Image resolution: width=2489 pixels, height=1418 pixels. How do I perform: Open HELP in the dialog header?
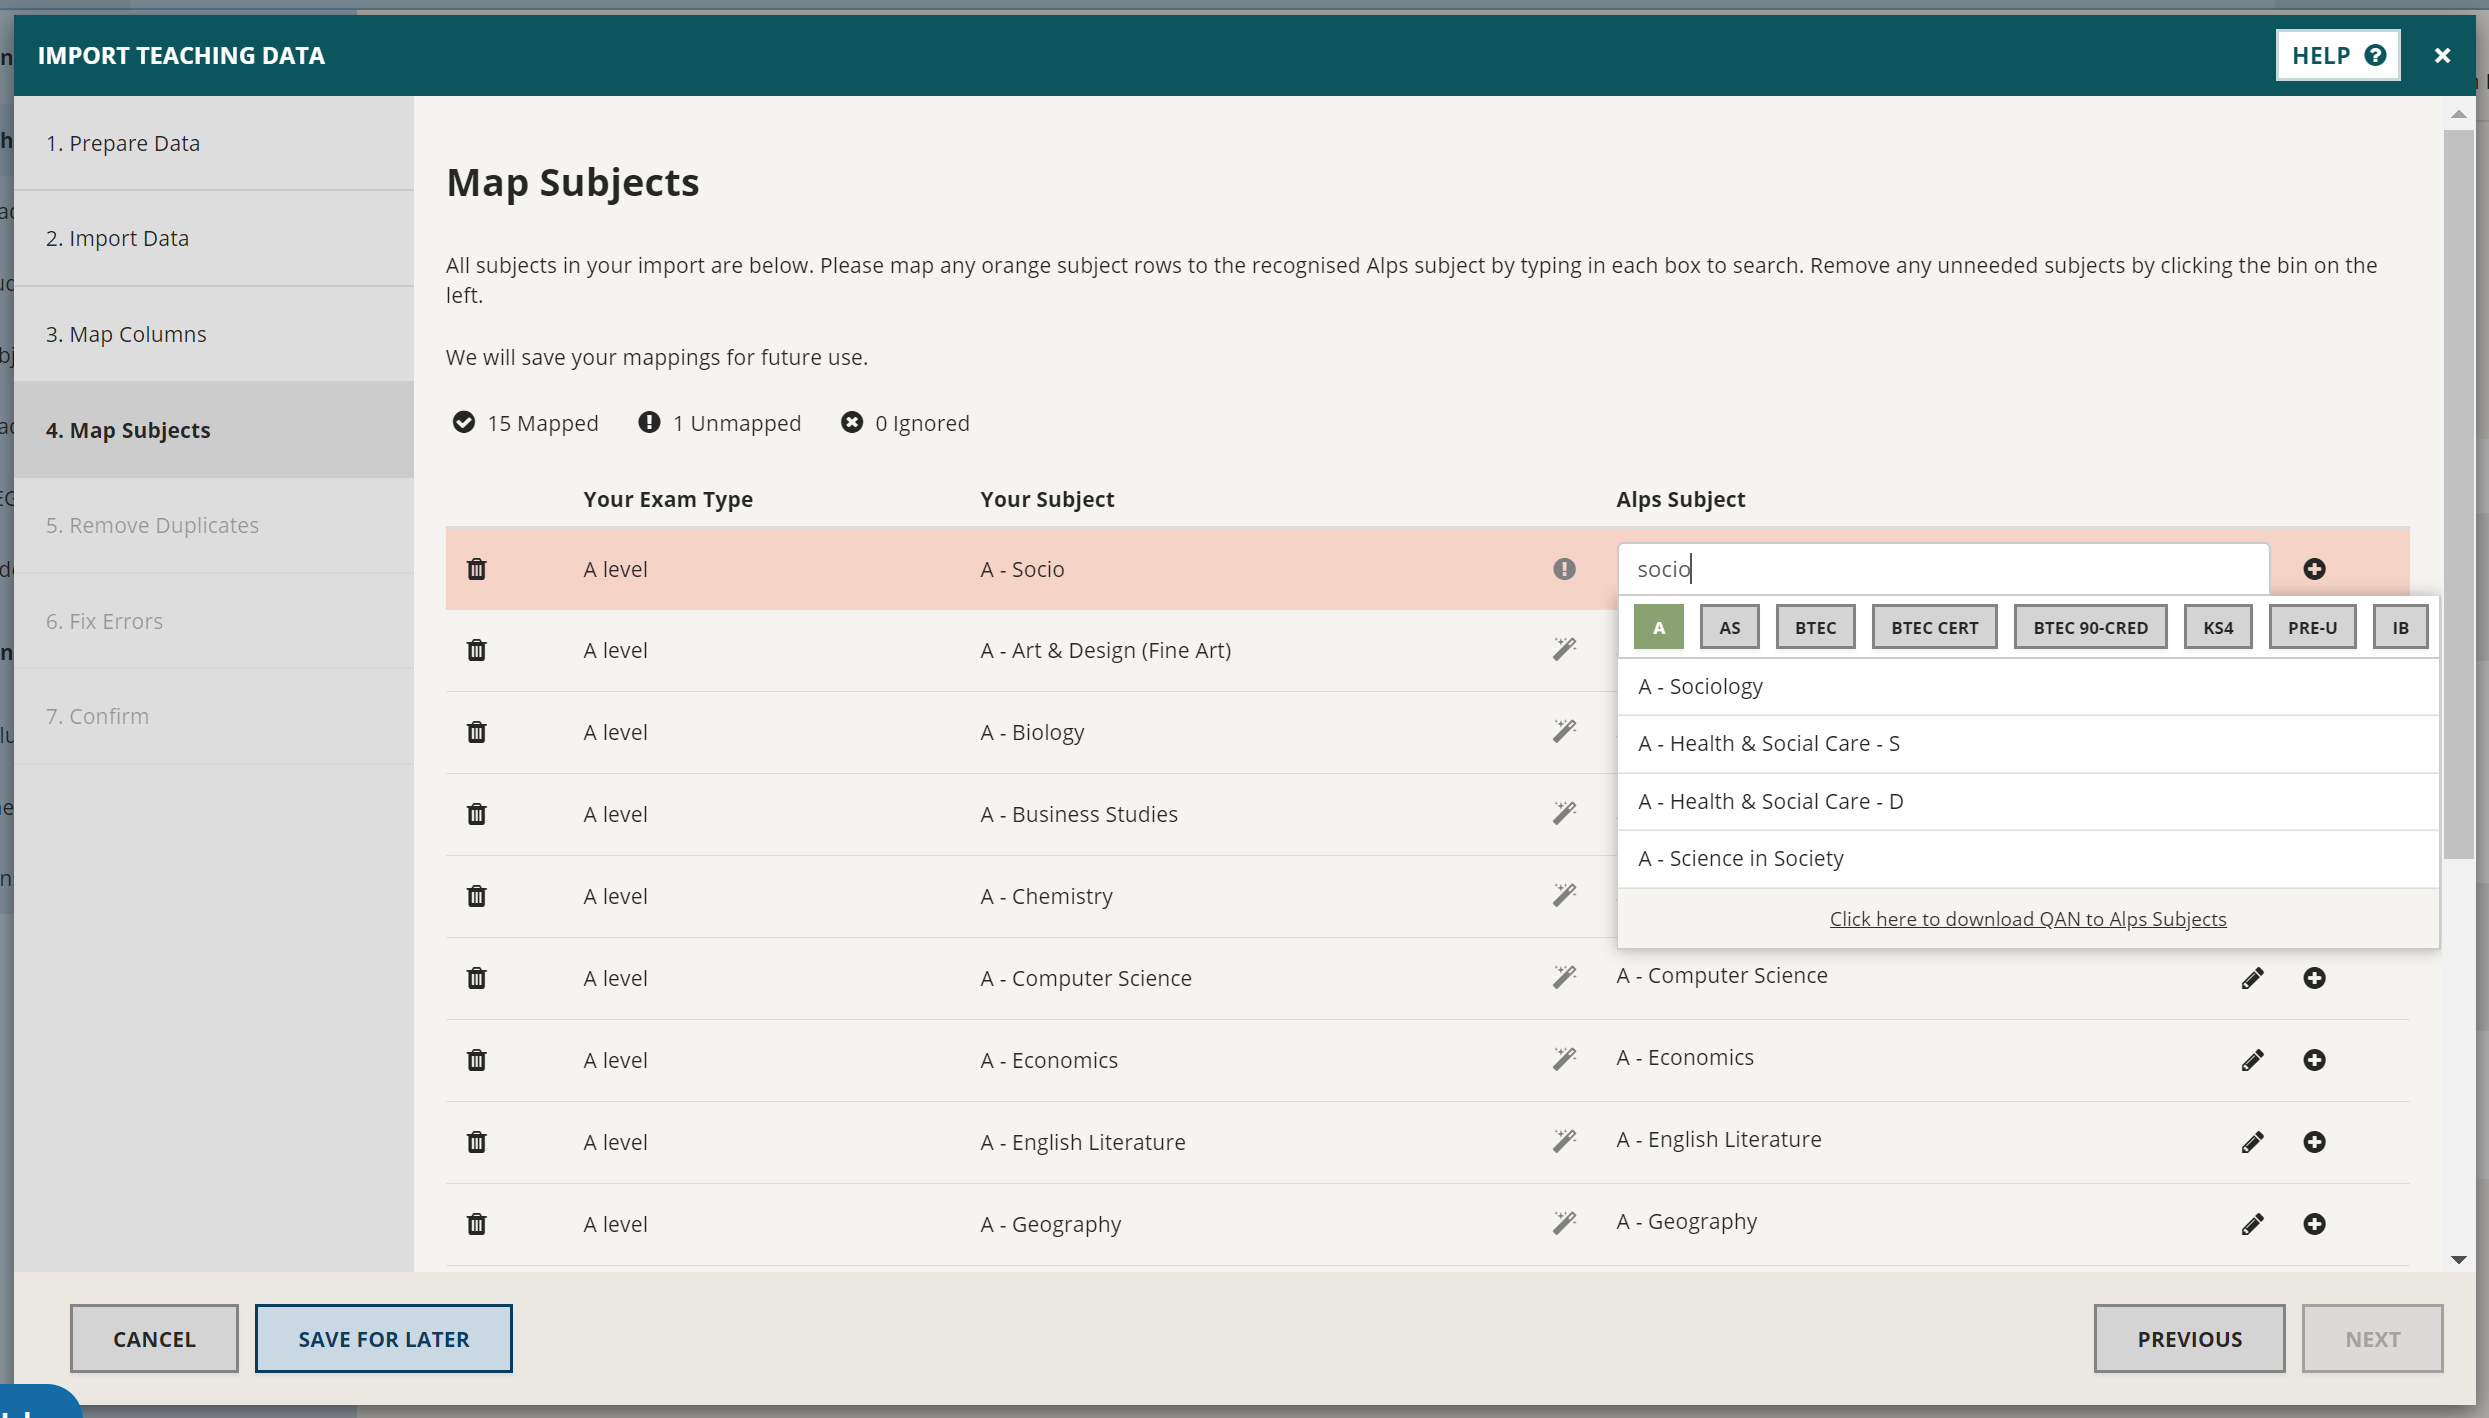[x=2338, y=55]
